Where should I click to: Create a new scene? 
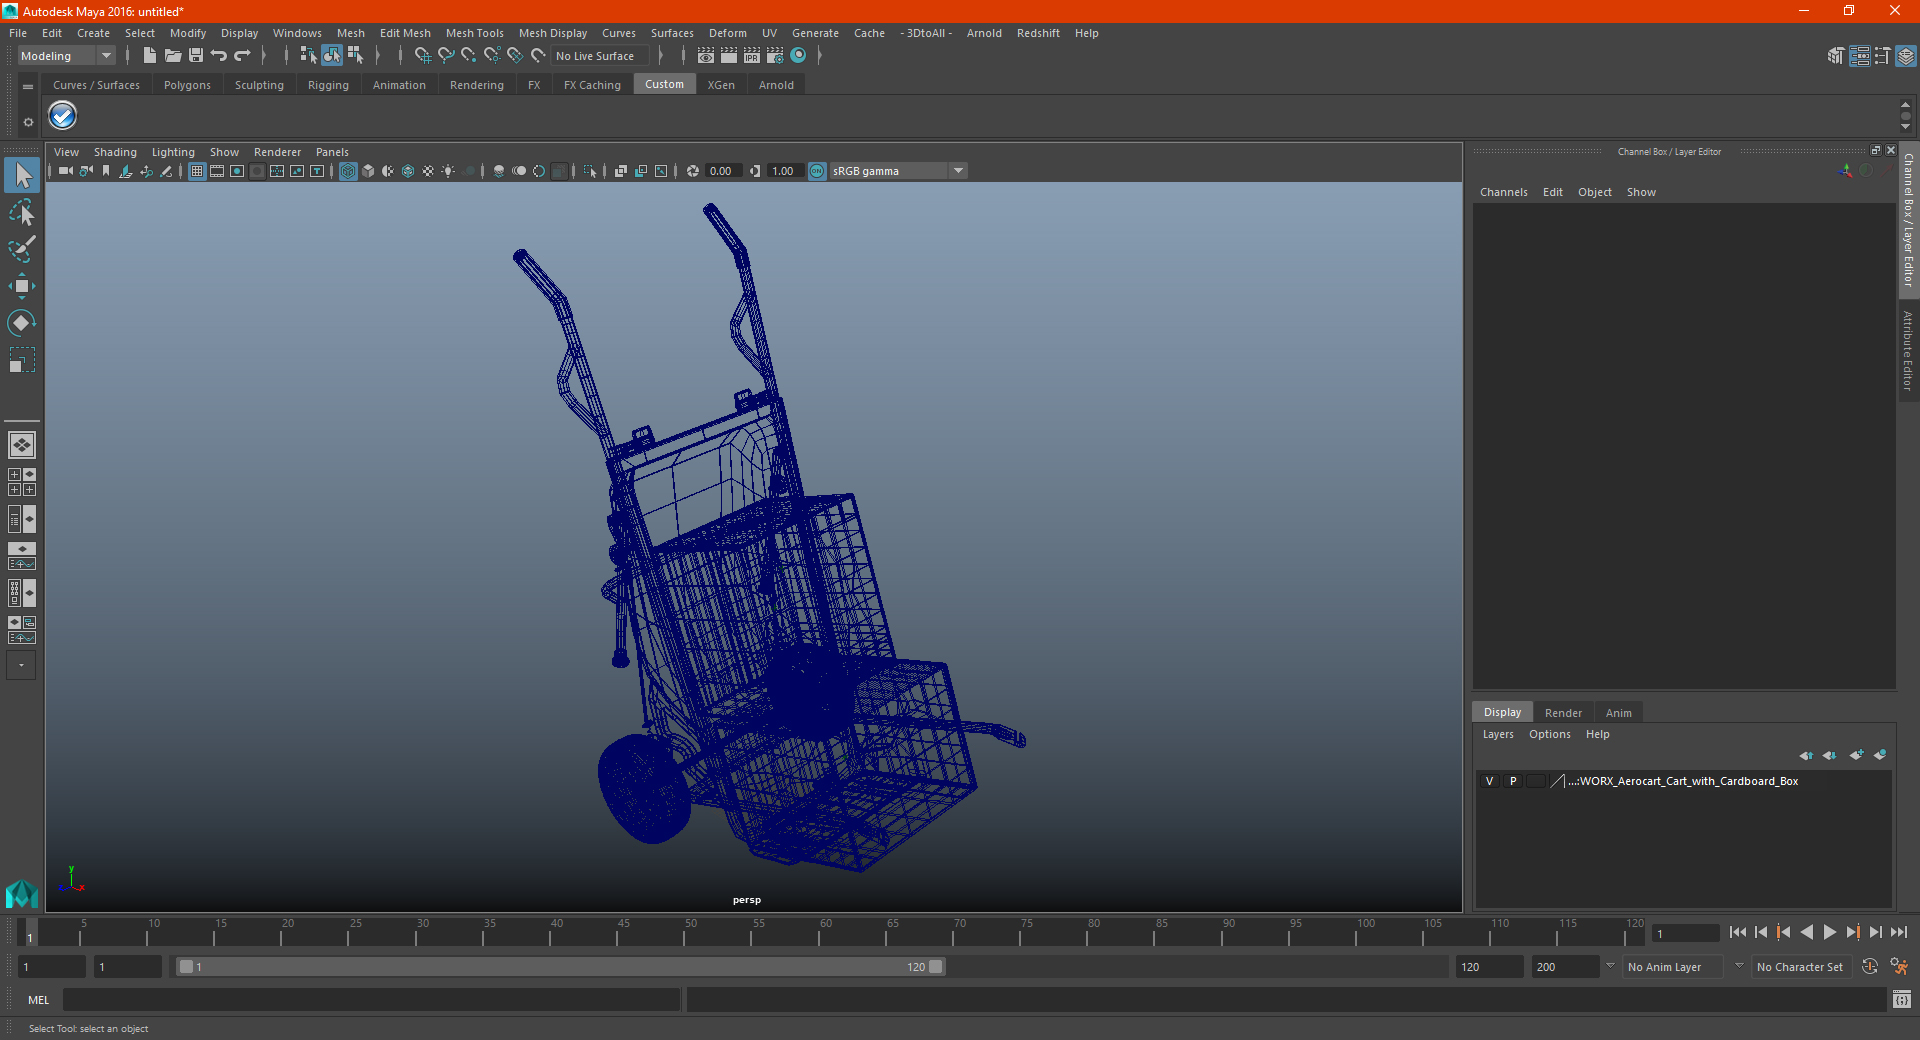click(x=149, y=56)
